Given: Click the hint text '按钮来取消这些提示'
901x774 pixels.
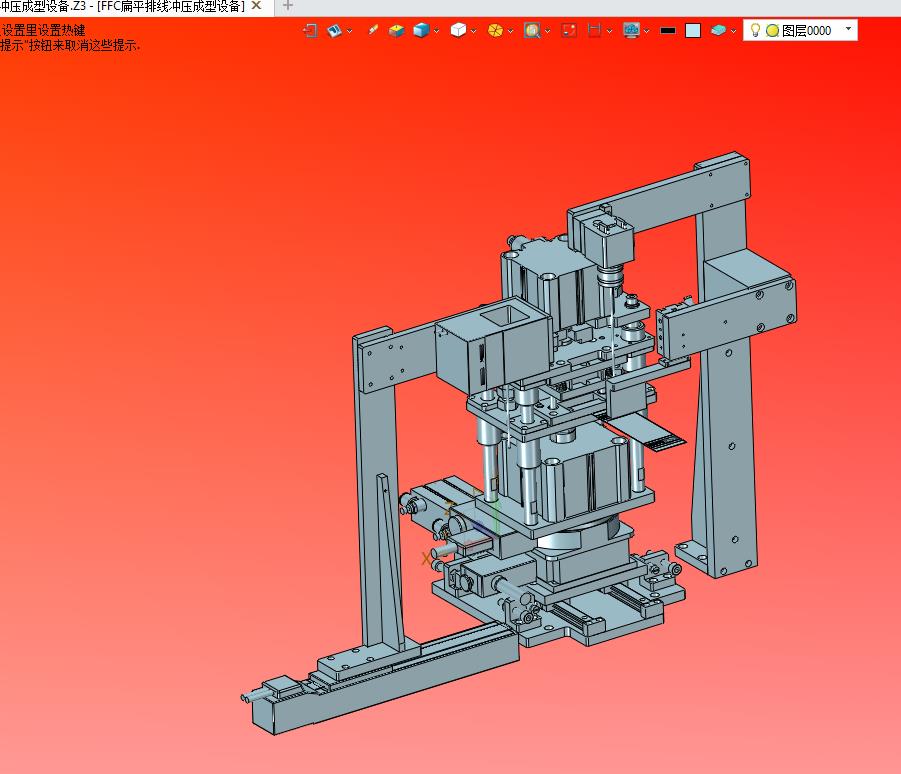Looking at the screenshot, I should click(x=83, y=45).
